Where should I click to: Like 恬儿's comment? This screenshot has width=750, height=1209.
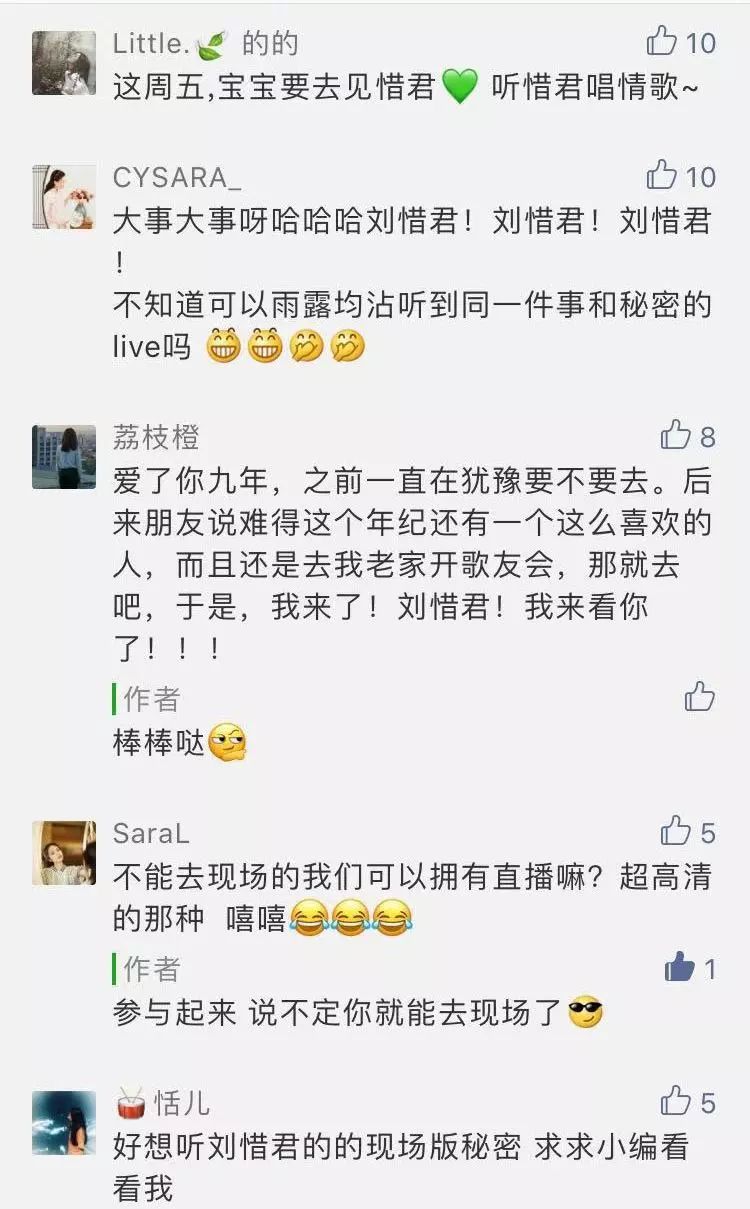point(676,1101)
